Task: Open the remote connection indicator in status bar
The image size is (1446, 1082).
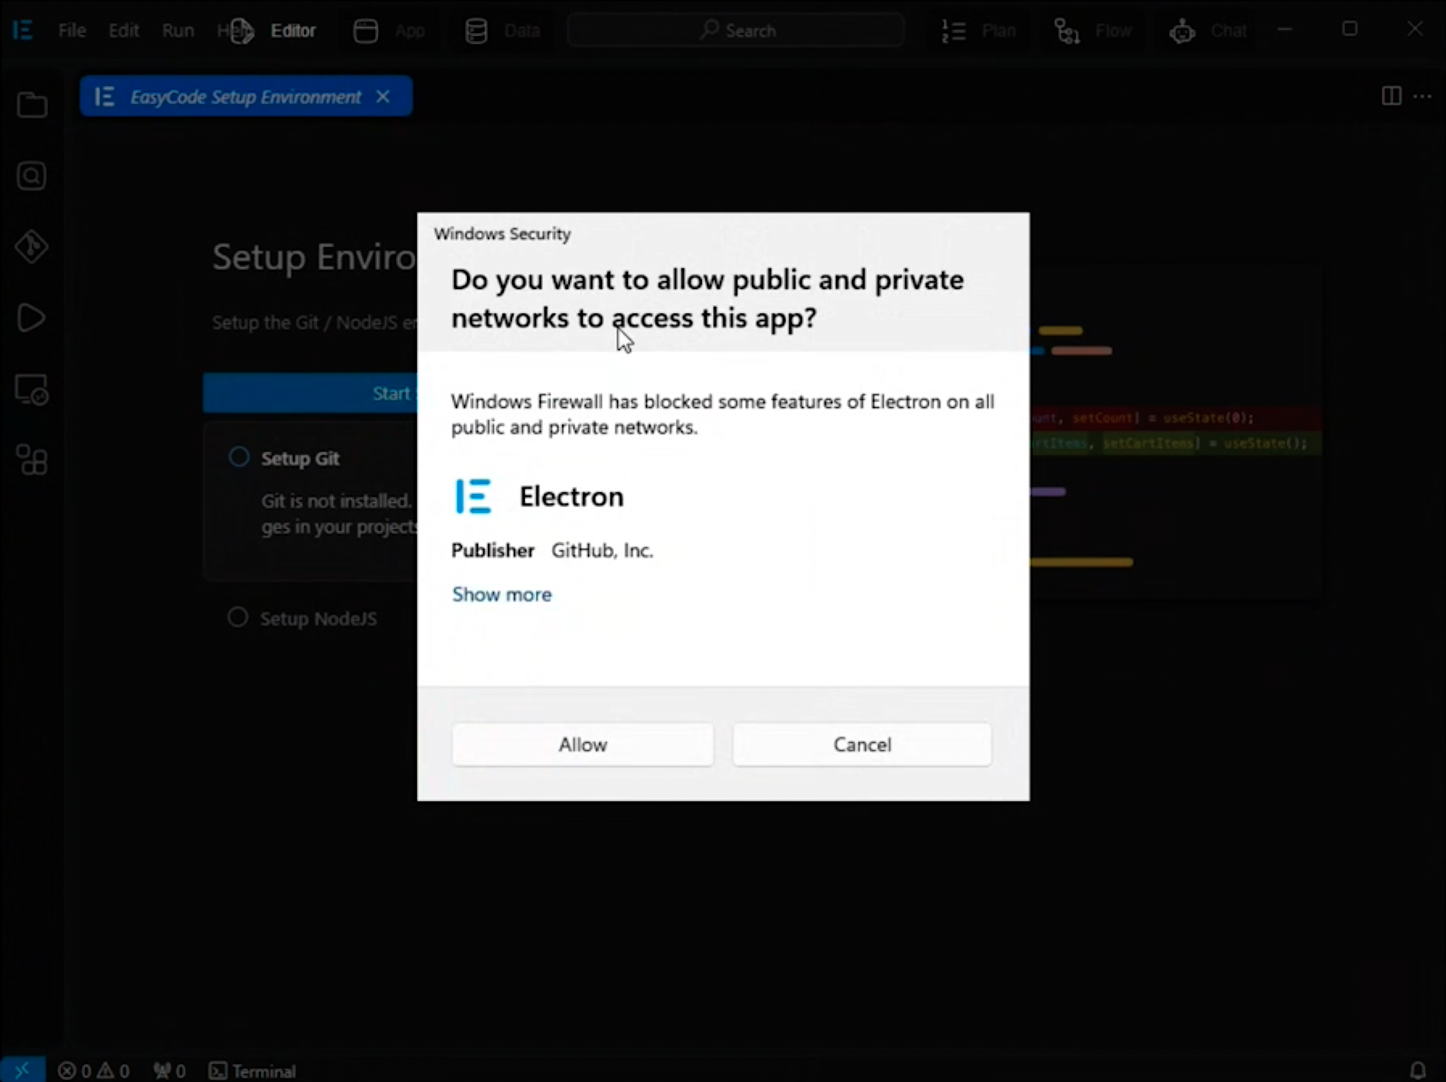Action: tap(22, 1069)
